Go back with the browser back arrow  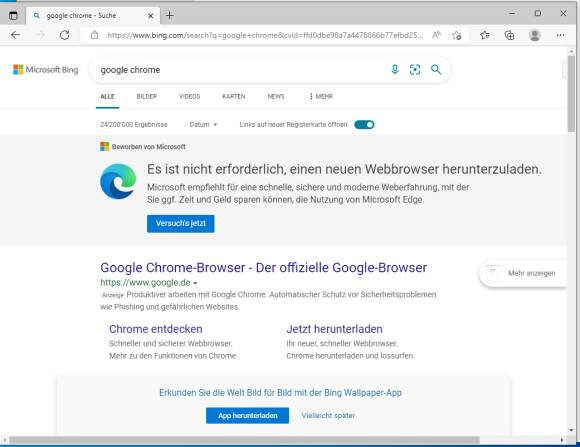pyautogui.click(x=16, y=35)
